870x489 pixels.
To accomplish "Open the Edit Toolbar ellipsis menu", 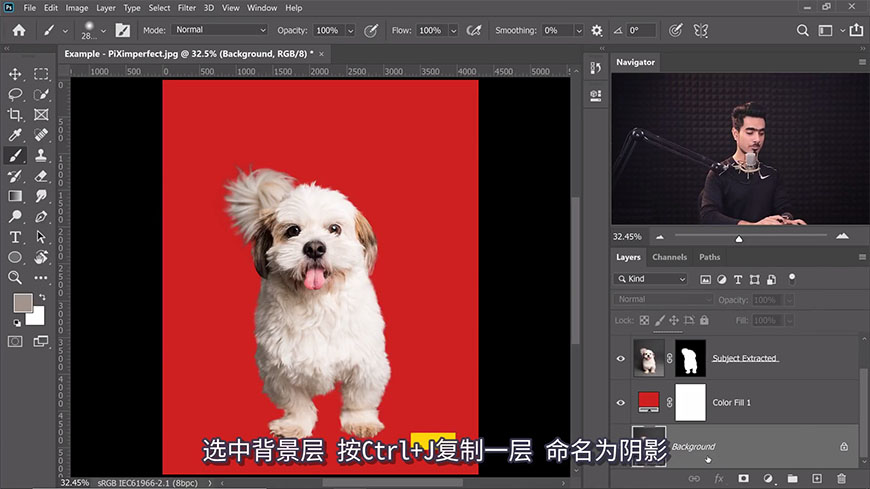I will 41,278.
